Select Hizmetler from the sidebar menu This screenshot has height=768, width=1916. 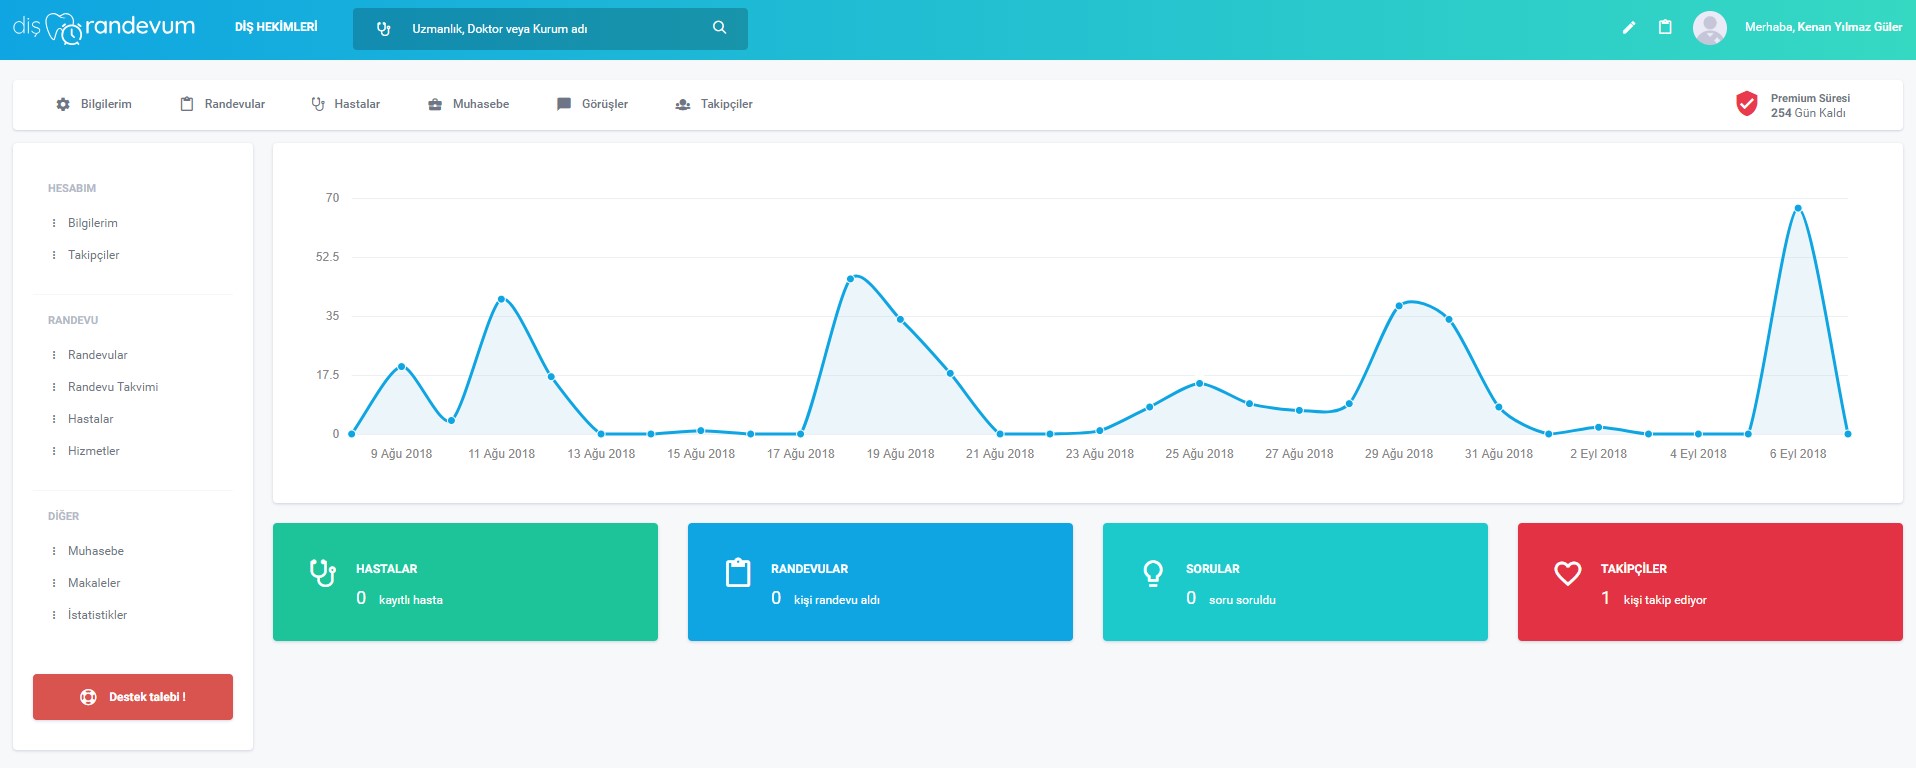94,451
